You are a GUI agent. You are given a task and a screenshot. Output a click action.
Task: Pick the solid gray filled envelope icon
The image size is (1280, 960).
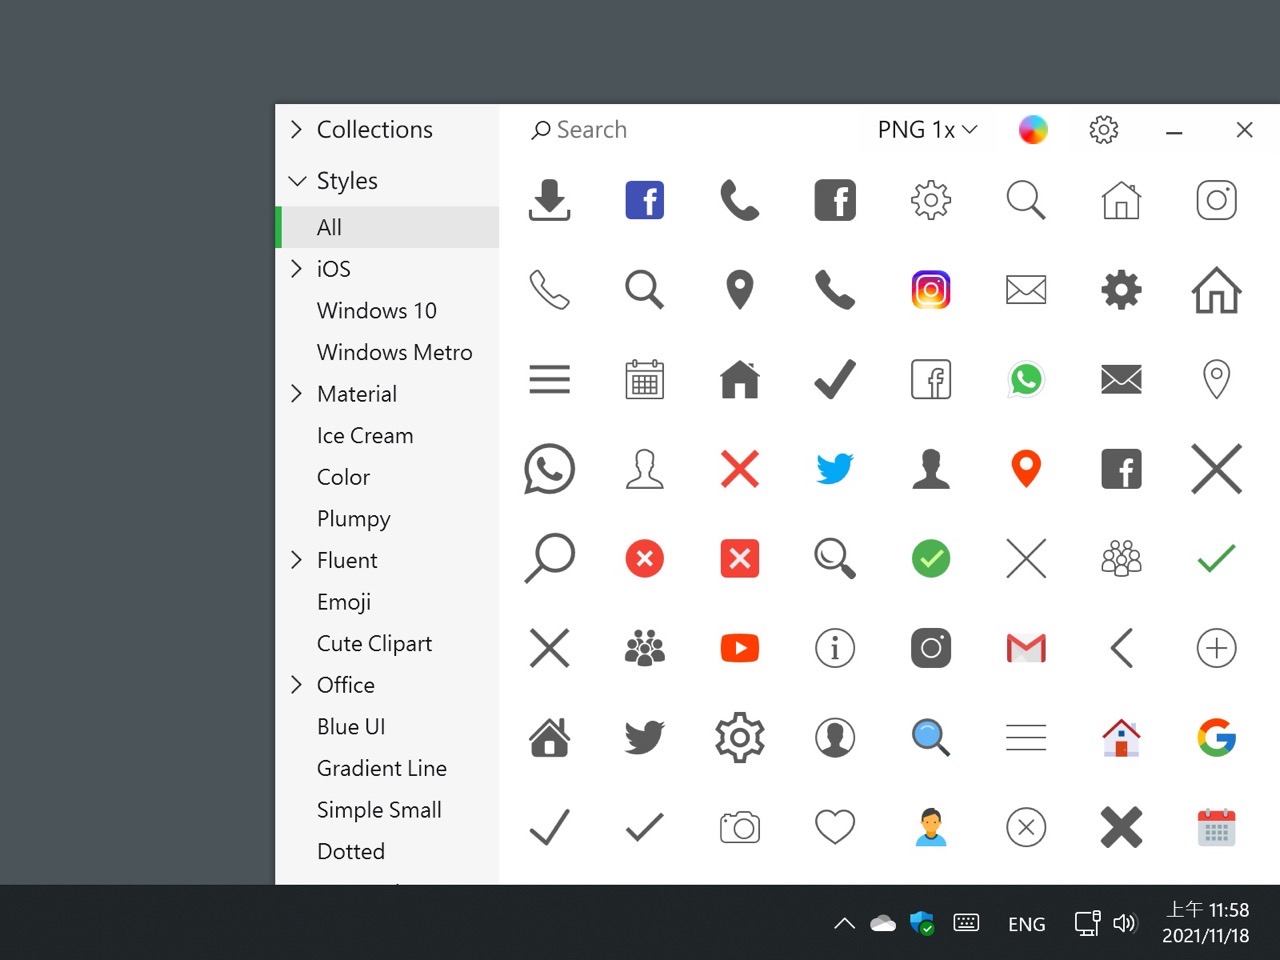click(x=1122, y=379)
